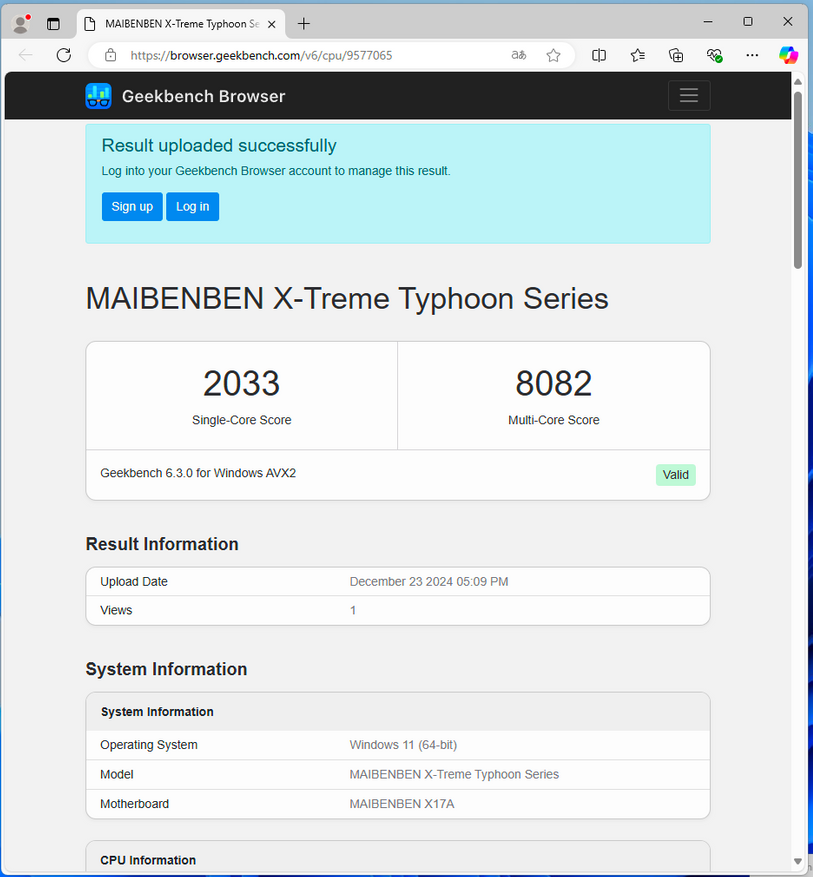Minimize the browser window
813x877 pixels.
click(708, 22)
